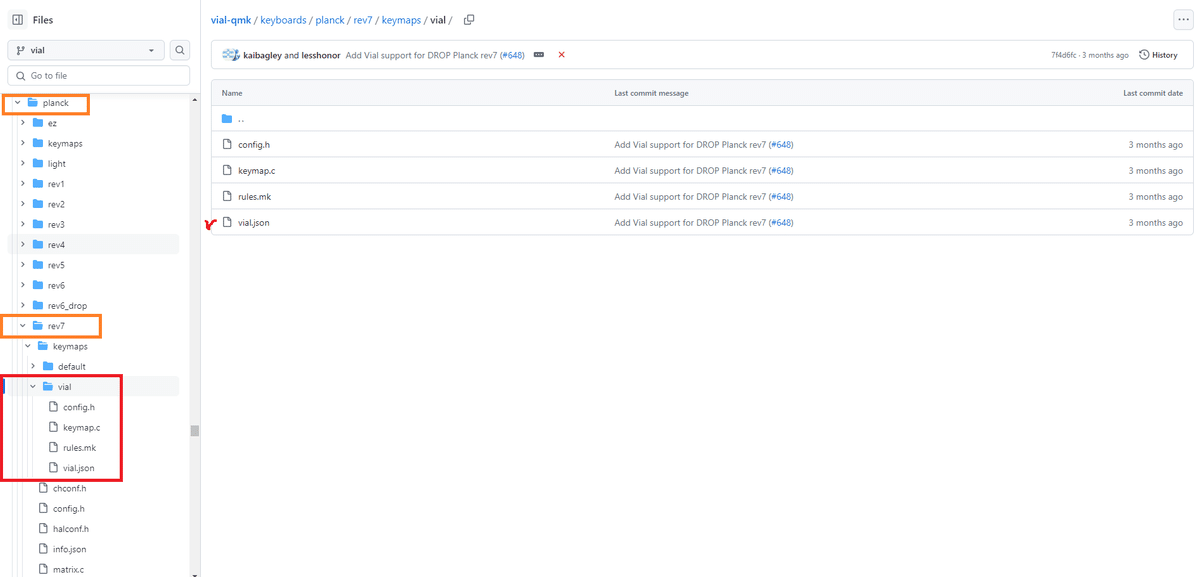The height and width of the screenshot is (577, 1200).
Task: Copy the path with the copy icon
Action: [x=469, y=20]
